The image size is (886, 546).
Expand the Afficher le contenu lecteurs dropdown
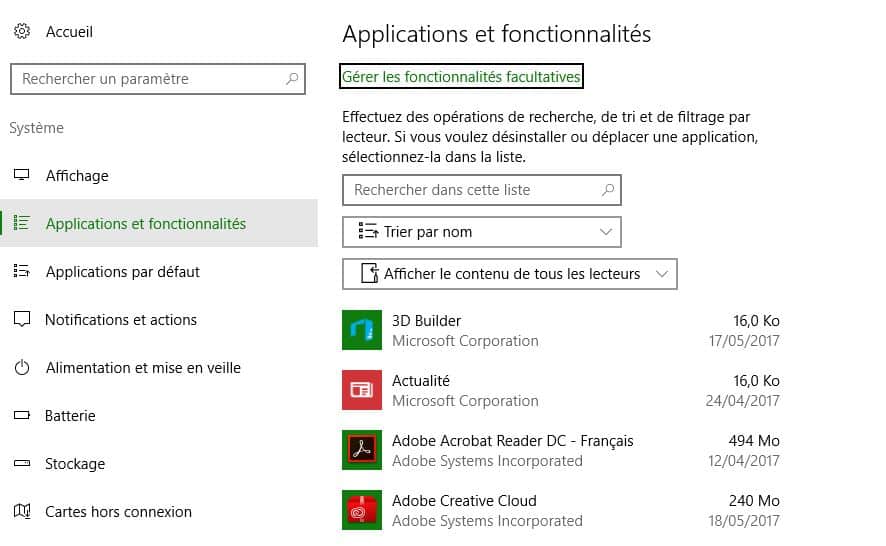pyautogui.click(x=509, y=274)
